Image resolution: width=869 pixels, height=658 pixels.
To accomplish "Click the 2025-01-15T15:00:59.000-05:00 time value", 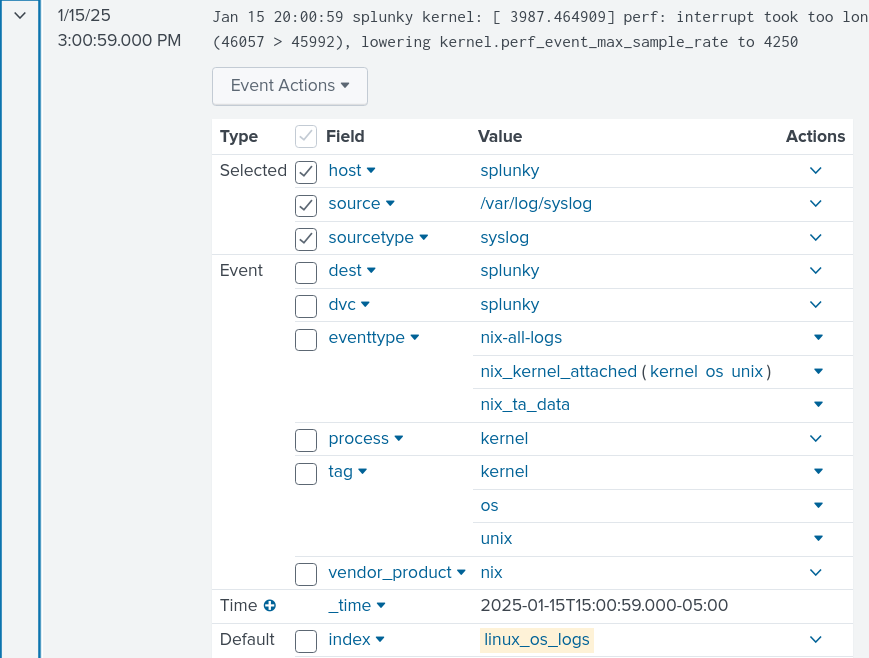I will [604, 605].
